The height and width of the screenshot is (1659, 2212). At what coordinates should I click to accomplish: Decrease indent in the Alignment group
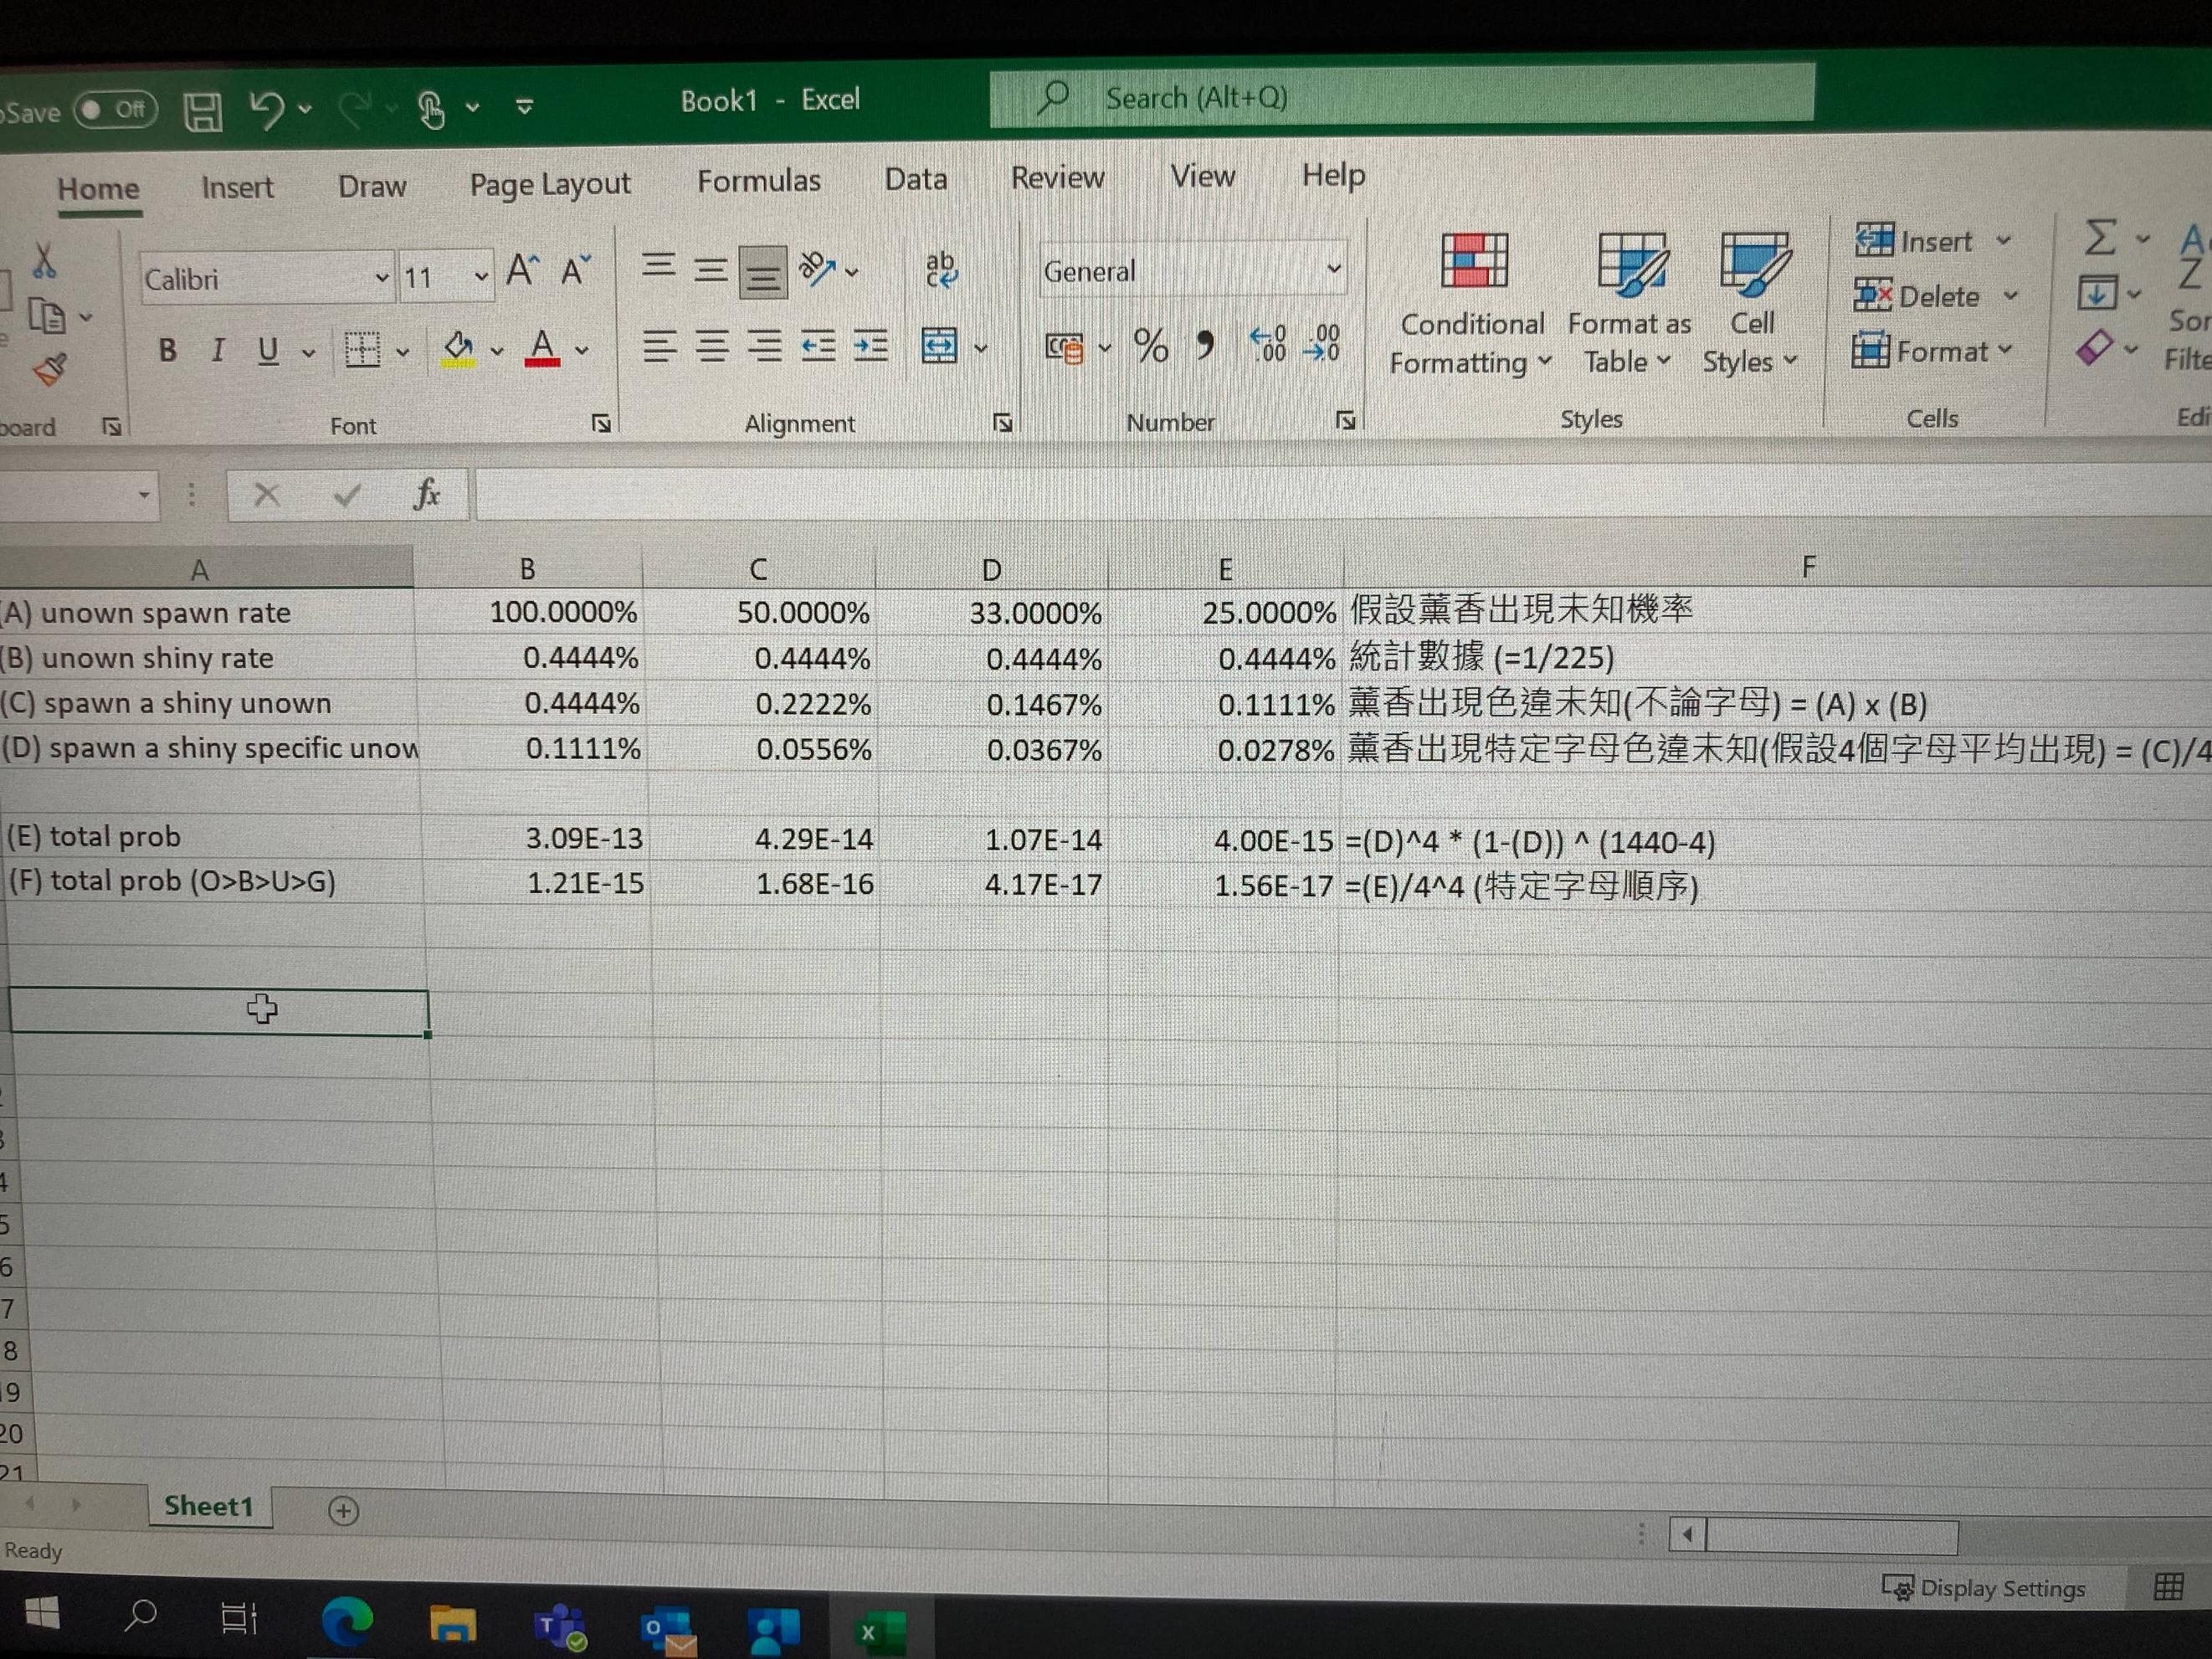(818, 347)
